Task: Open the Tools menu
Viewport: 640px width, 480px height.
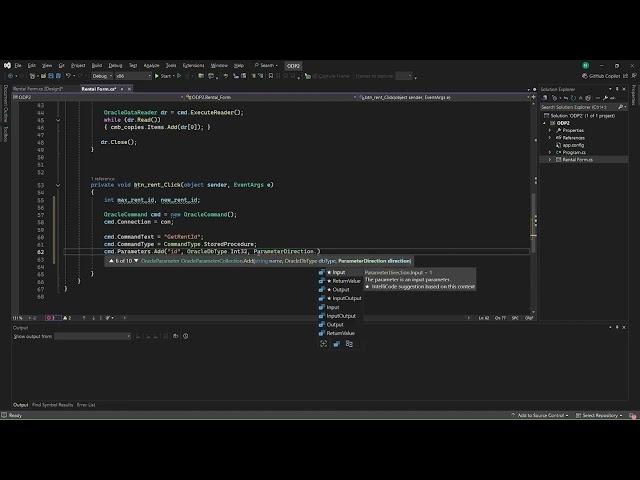Action: click(x=171, y=65)
